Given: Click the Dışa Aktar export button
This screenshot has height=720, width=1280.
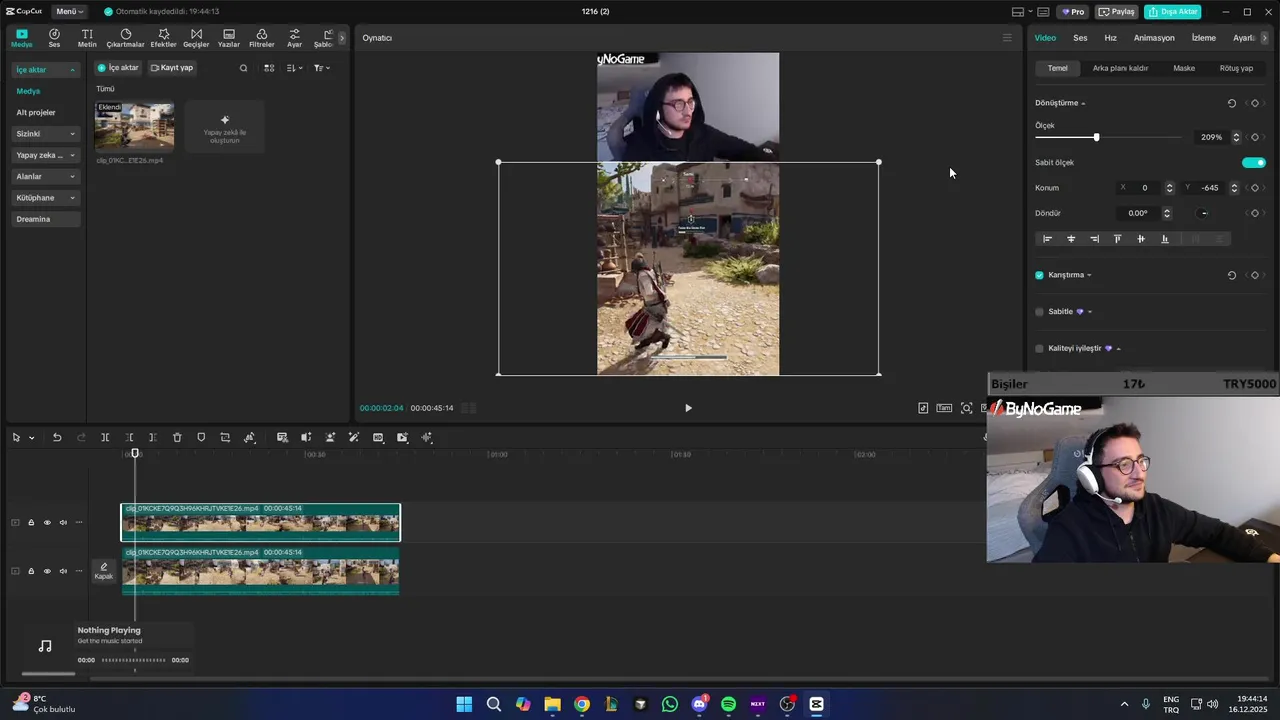Looking at the screenshot, I should point(1172,12).
